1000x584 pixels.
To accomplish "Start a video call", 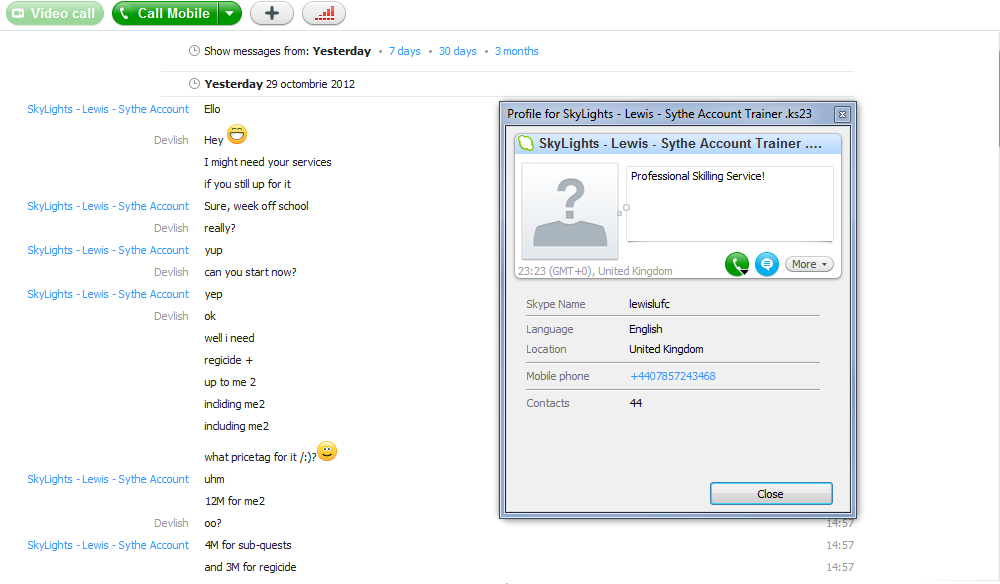I will point(55,13).
